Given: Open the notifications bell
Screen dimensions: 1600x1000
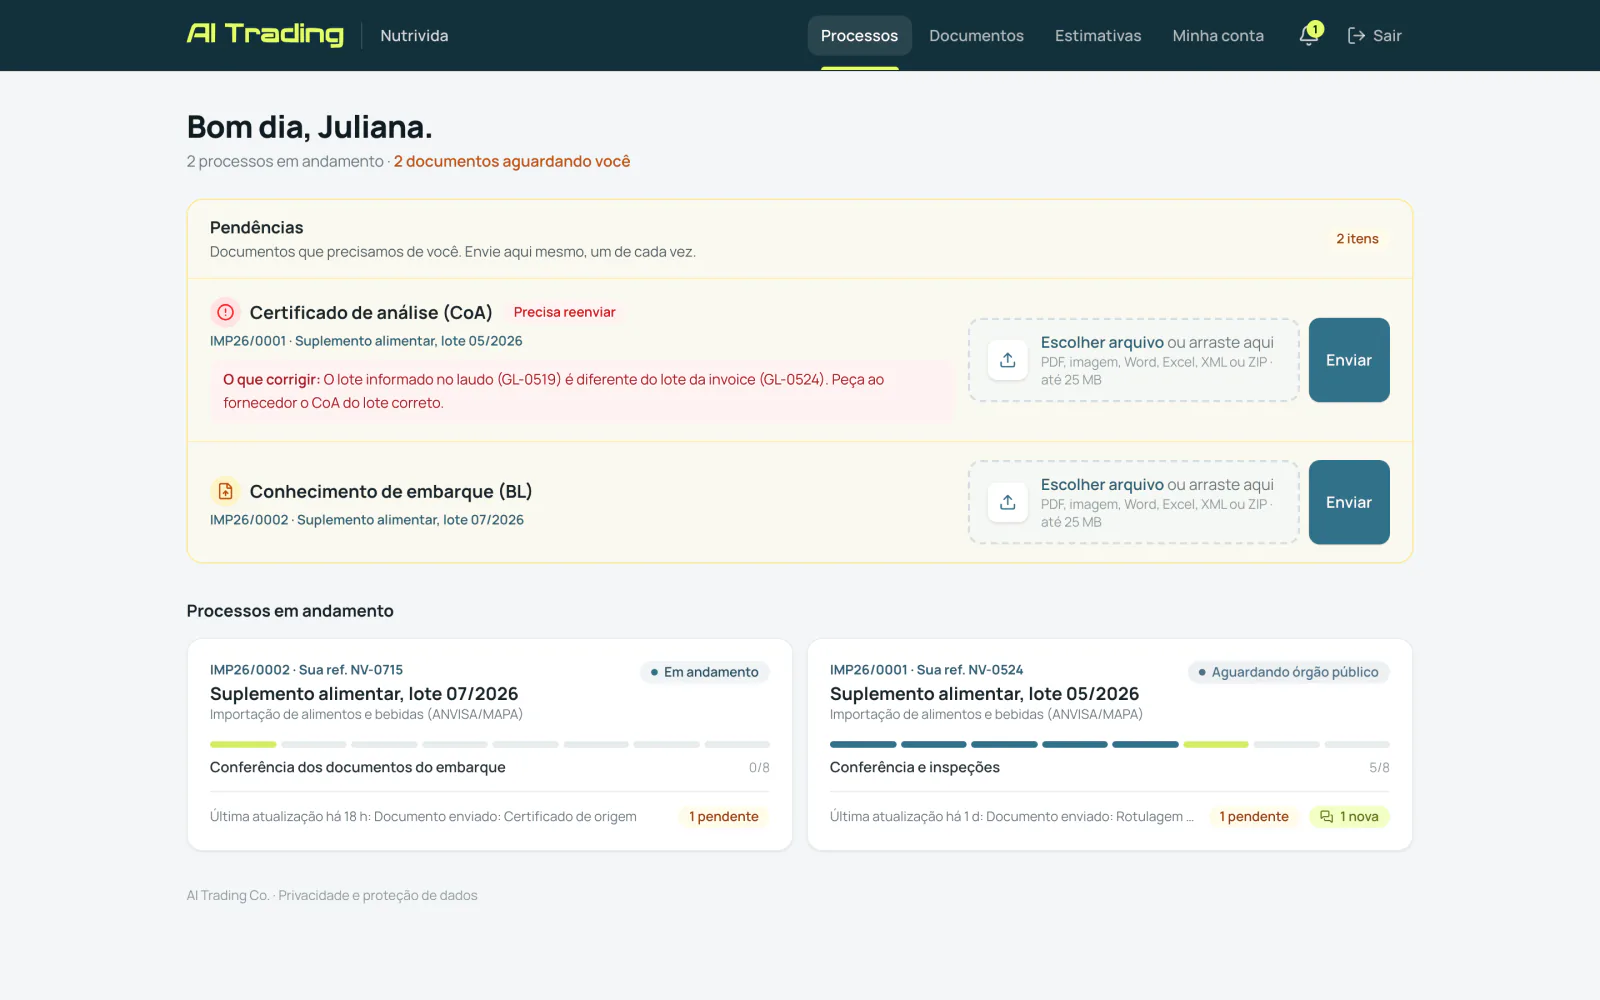Looking at the screenshot, I should pos(1310,35).
